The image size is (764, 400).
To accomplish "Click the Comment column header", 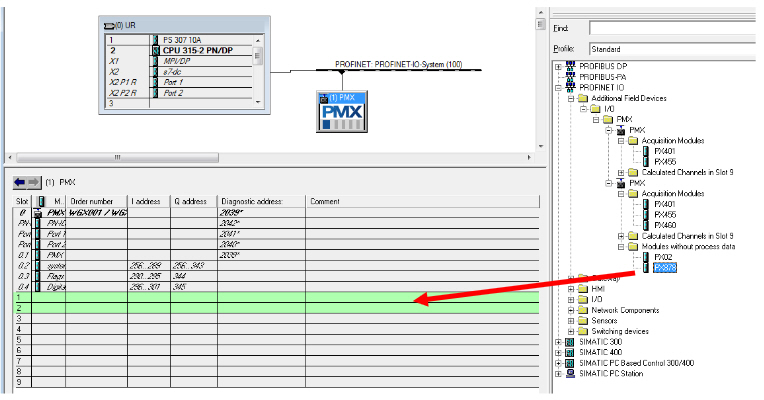I will point(422,201).
